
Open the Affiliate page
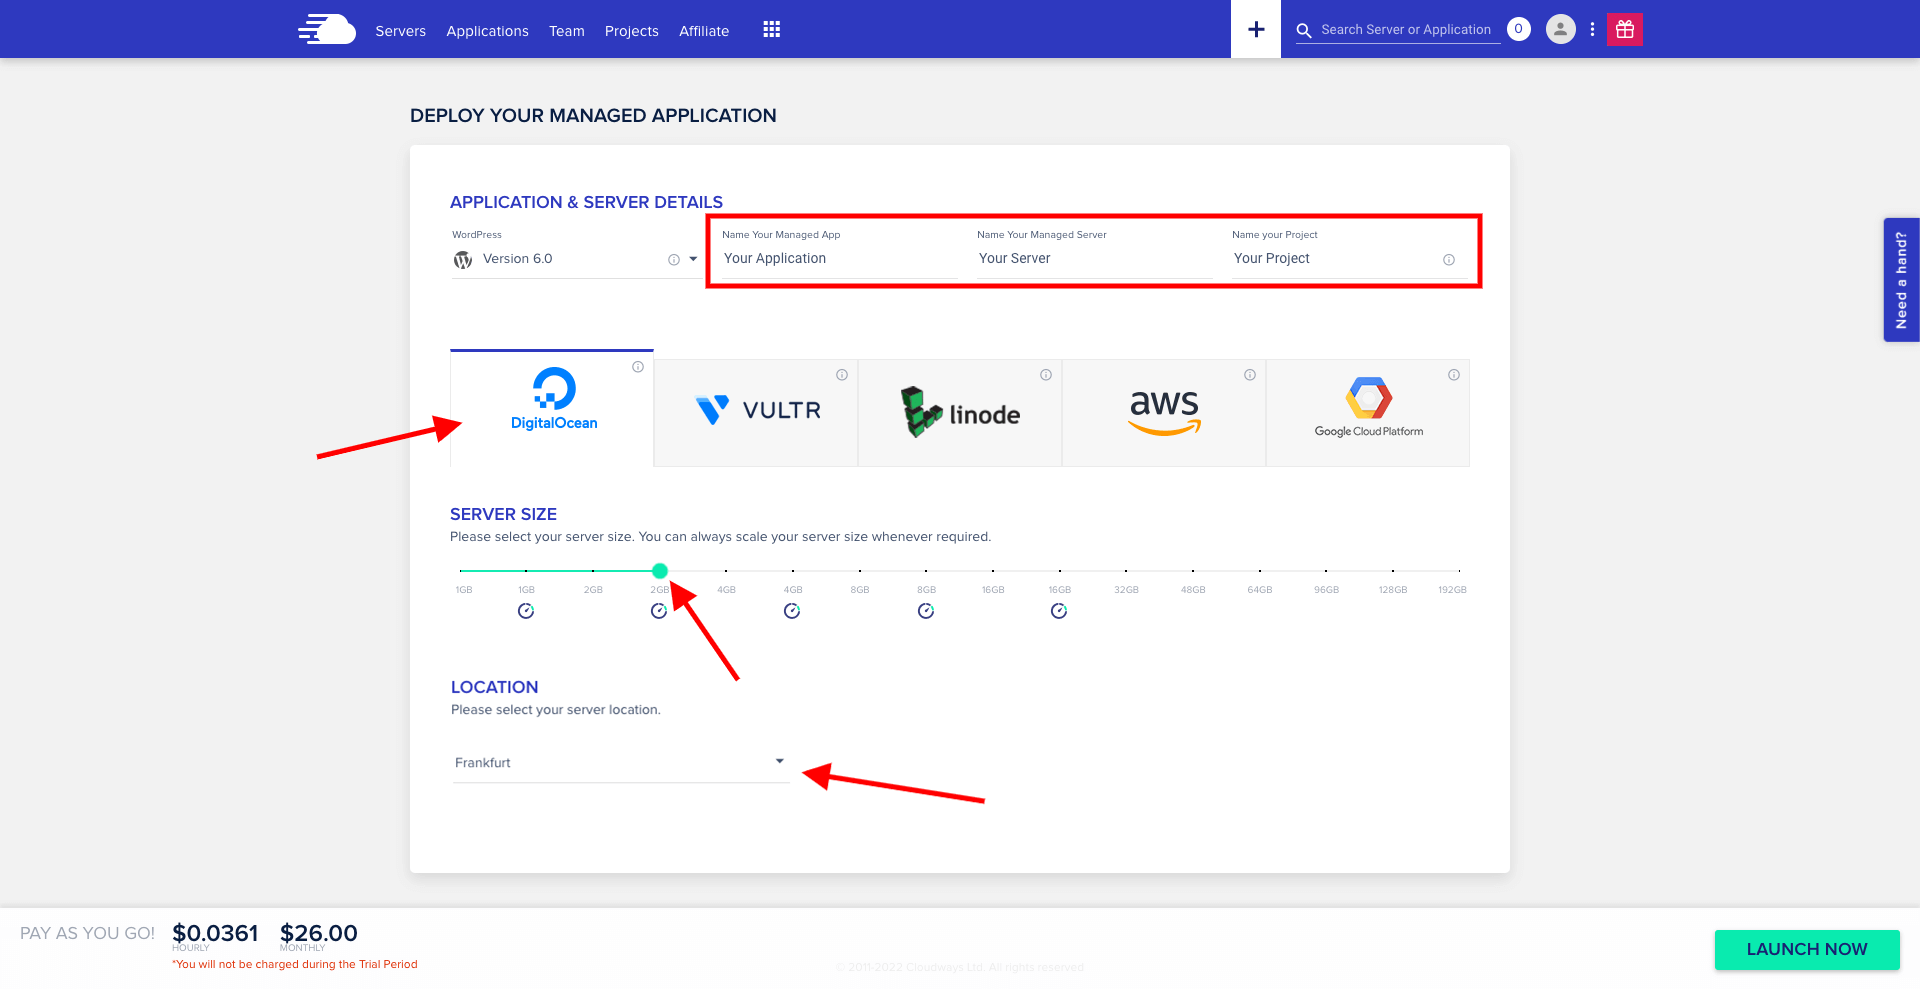click(704, 31)
